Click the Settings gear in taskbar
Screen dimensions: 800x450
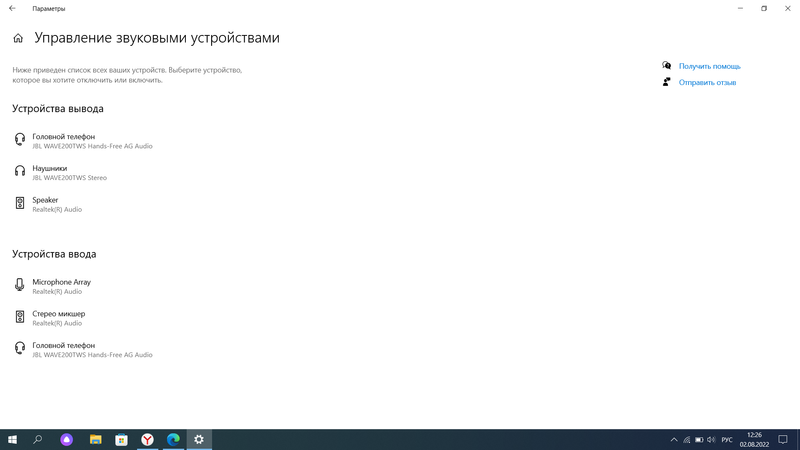199,440
